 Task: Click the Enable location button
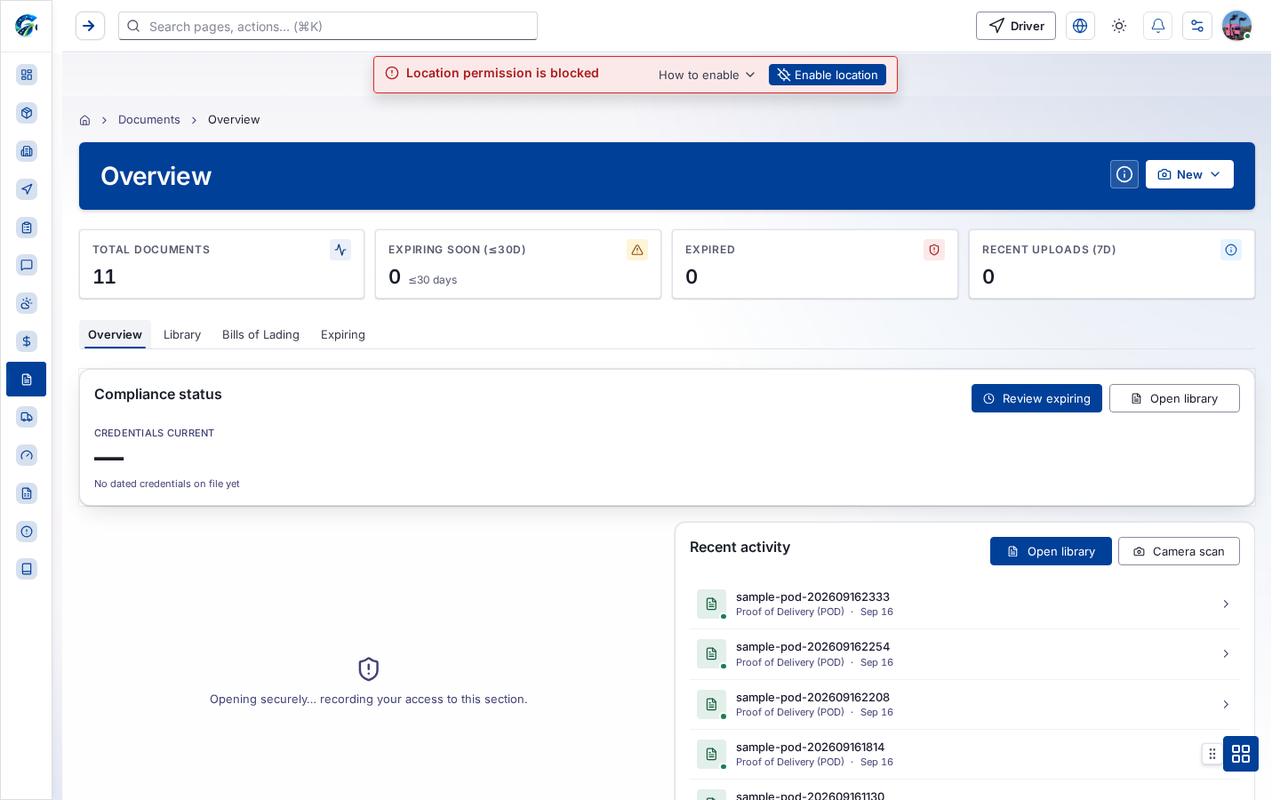click(827, 75)
